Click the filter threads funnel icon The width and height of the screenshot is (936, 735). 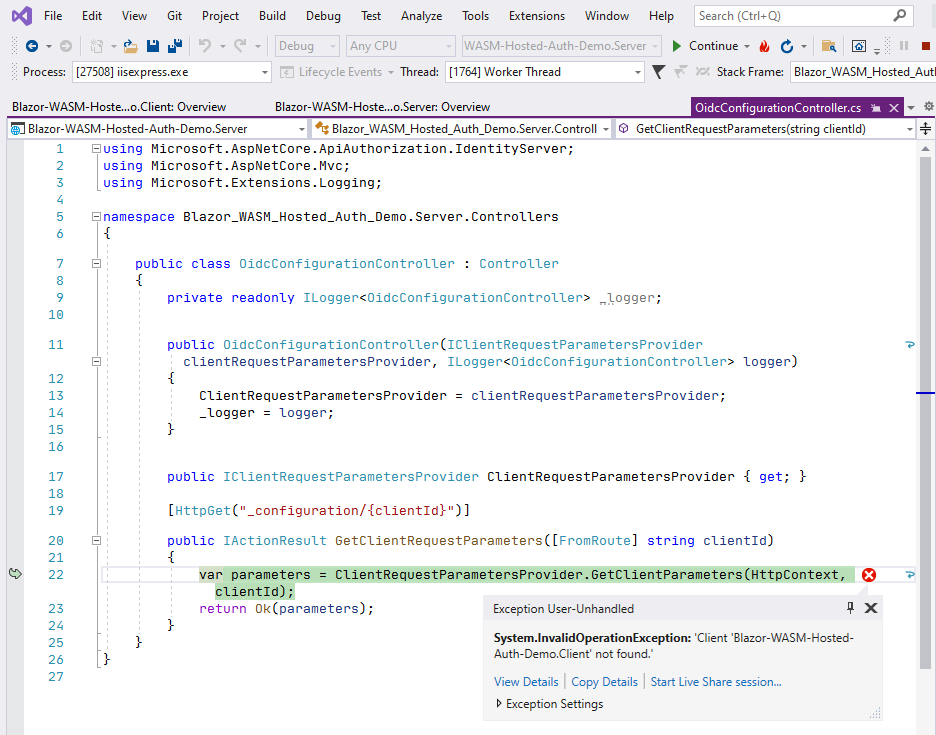pyautogui.click(x=657, y=71)
